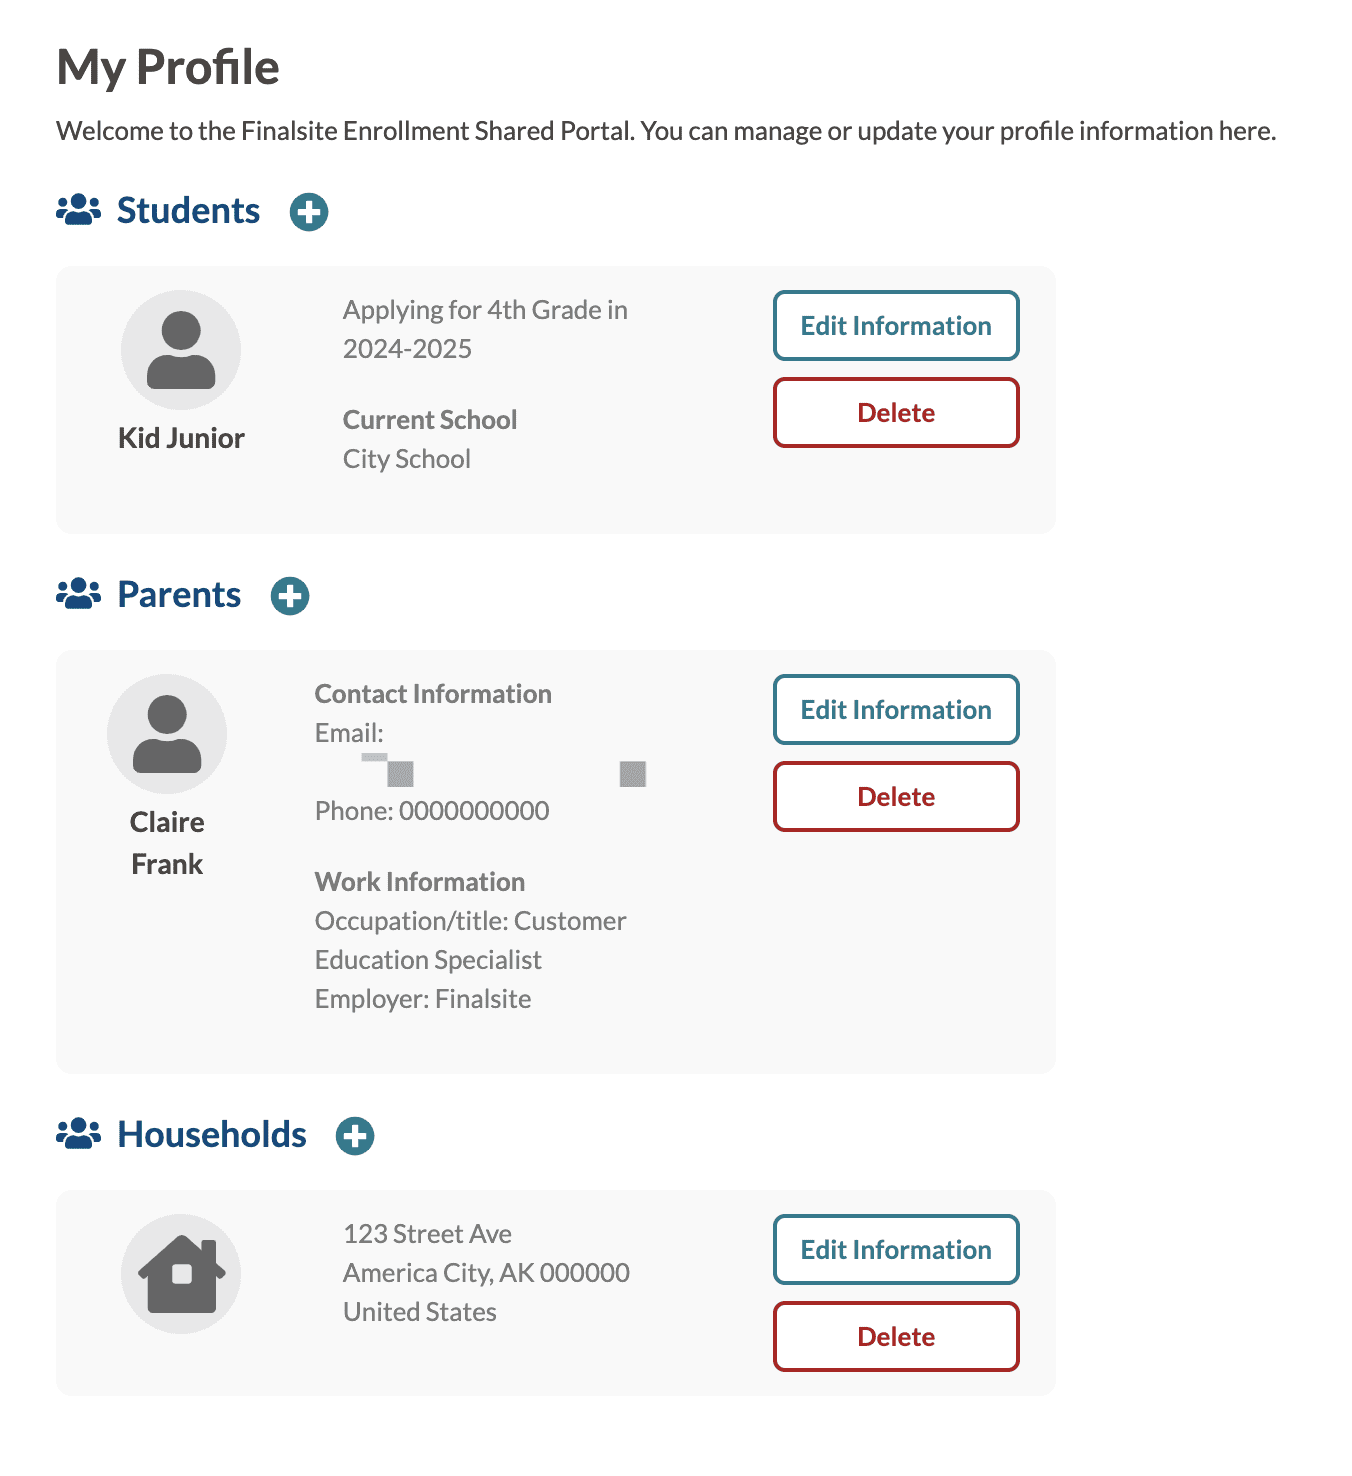The width and height of the screenshot is (1352, 1476).
Task: Open Edit Information for Kid Junior
Action: coord(895,325)
